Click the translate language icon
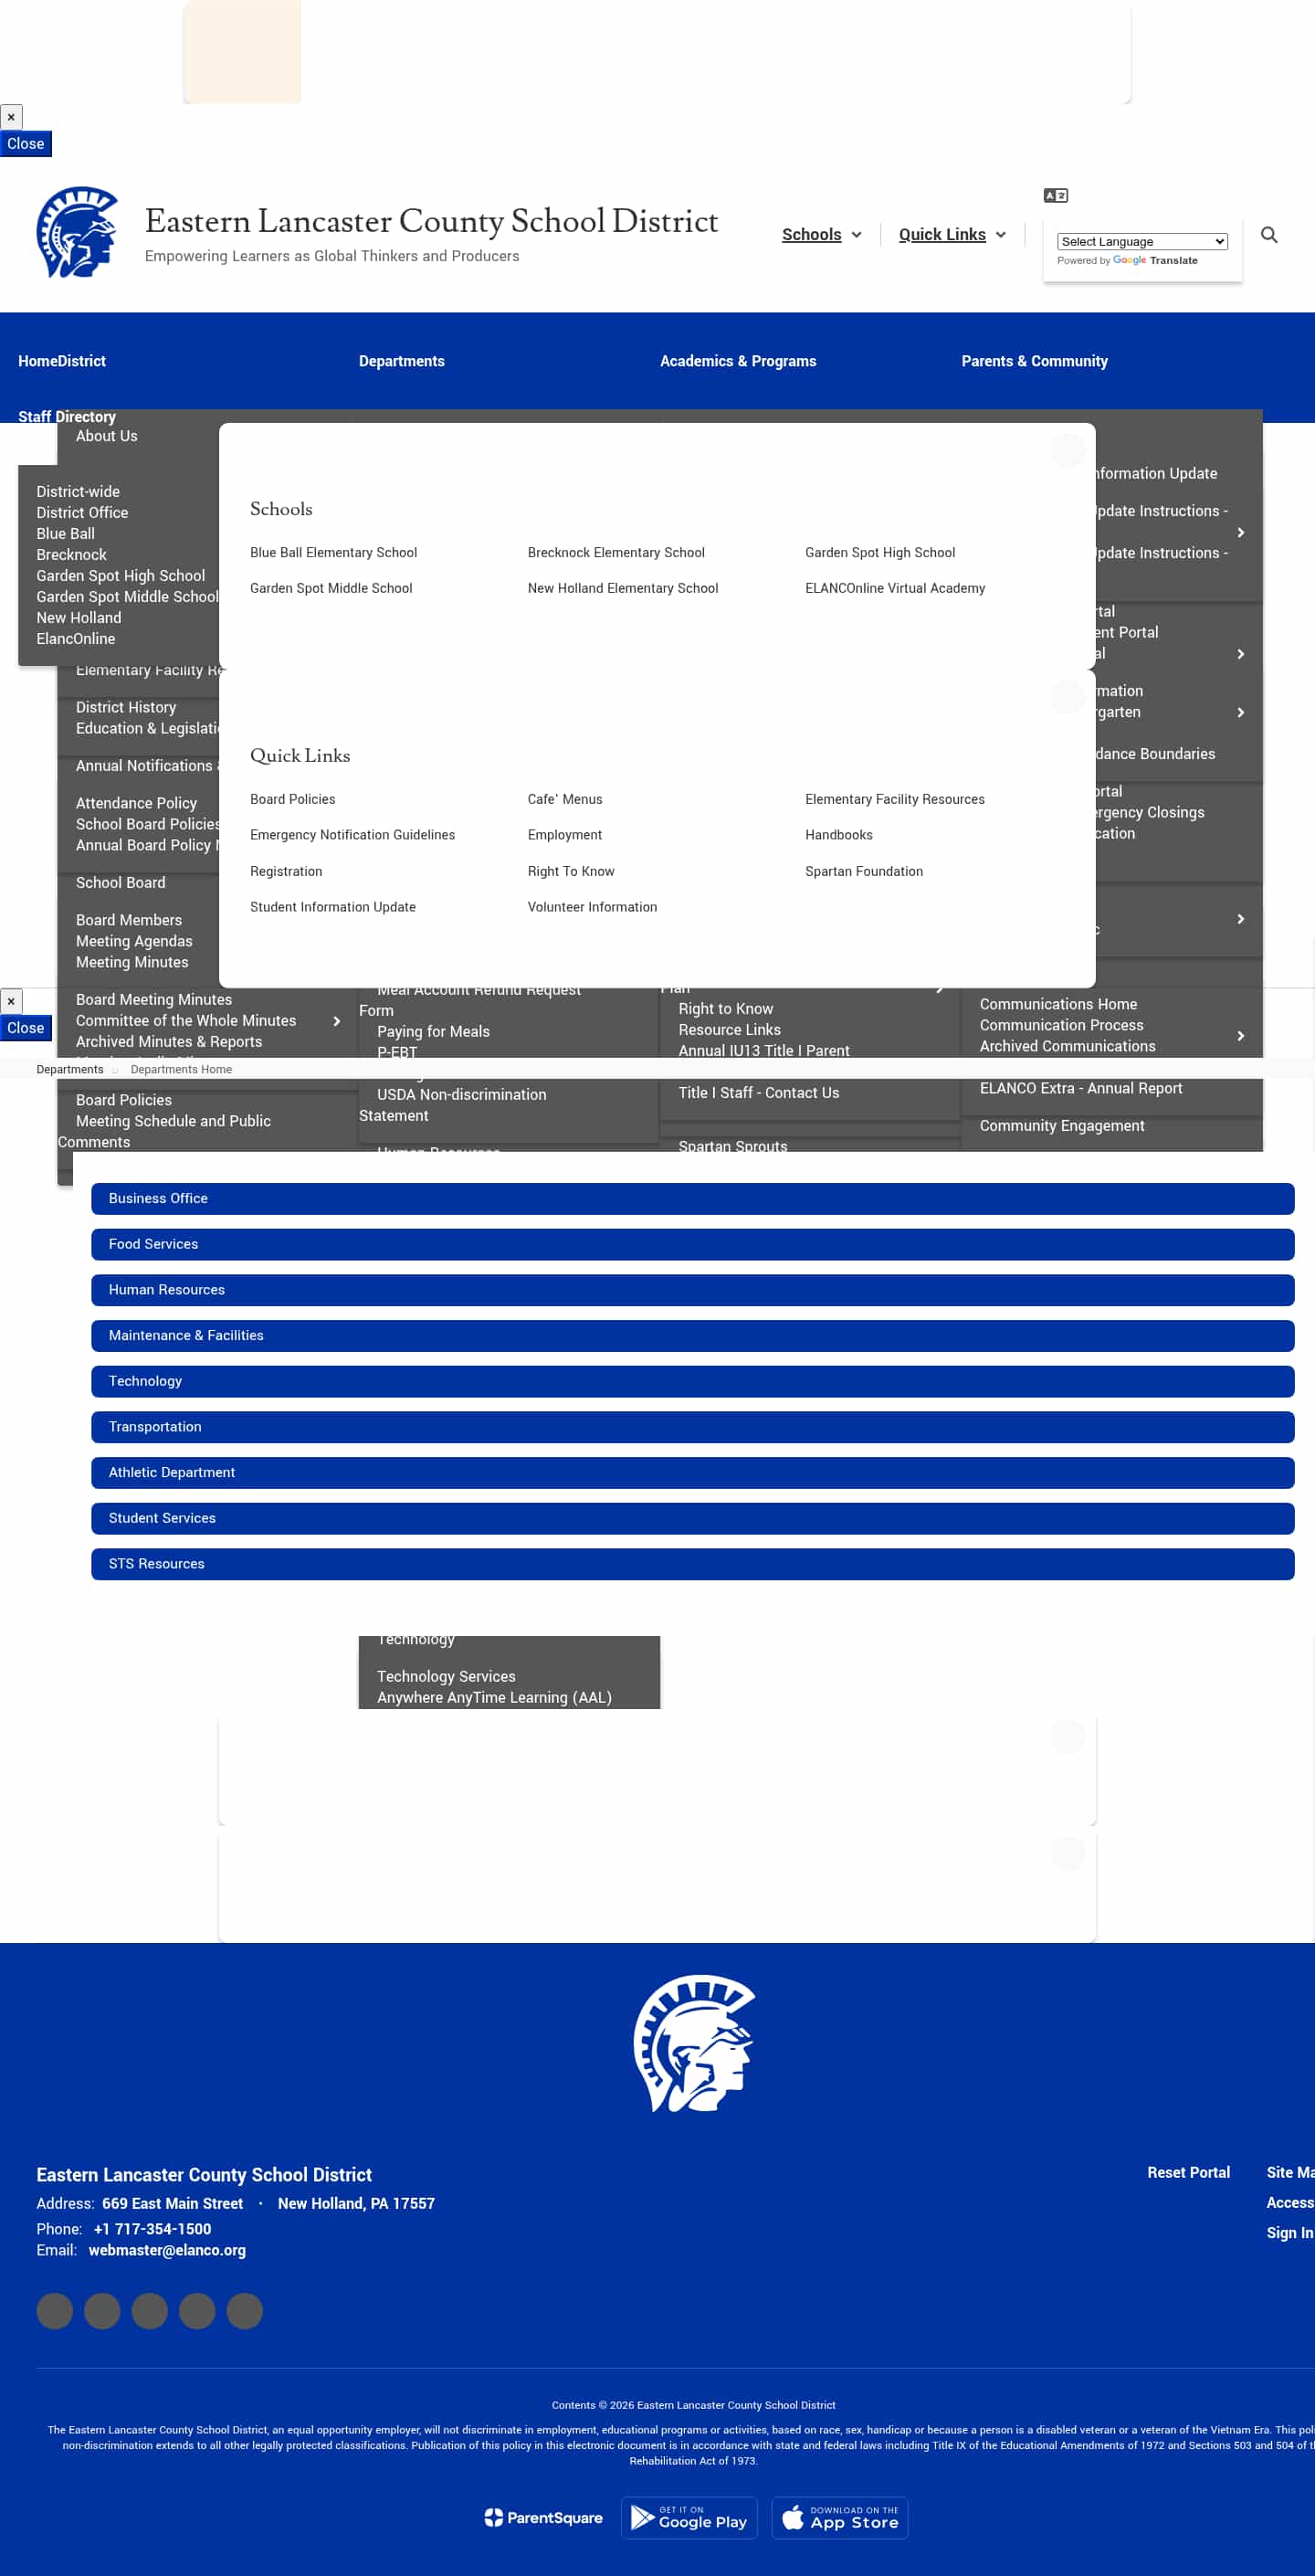The width and height of the screenshot is (1315, 2576). 1055,195
